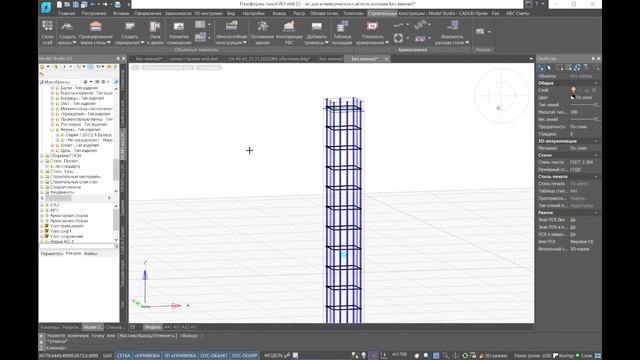Open the Создать перекрытие dropdown arrow

coord(142,42)
